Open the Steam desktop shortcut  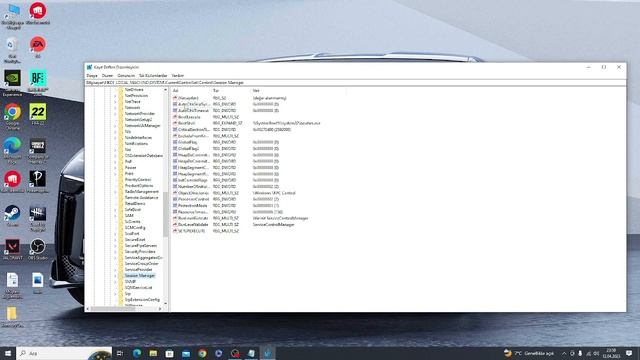[x=12, y=216]
